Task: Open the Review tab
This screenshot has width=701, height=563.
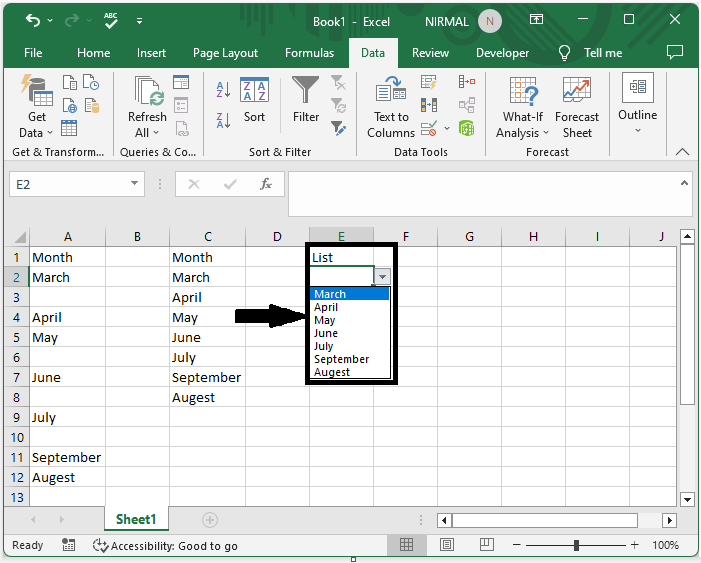Action: click(x=430, y=53)
